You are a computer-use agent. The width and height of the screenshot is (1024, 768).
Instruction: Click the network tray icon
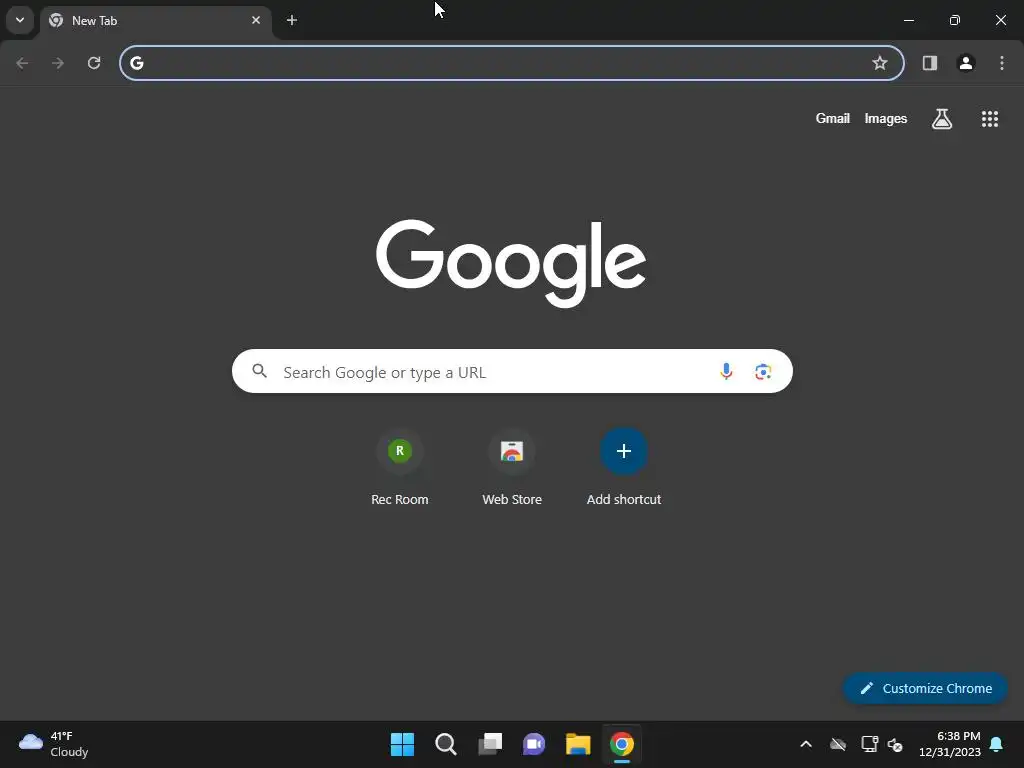pos(869,744)
